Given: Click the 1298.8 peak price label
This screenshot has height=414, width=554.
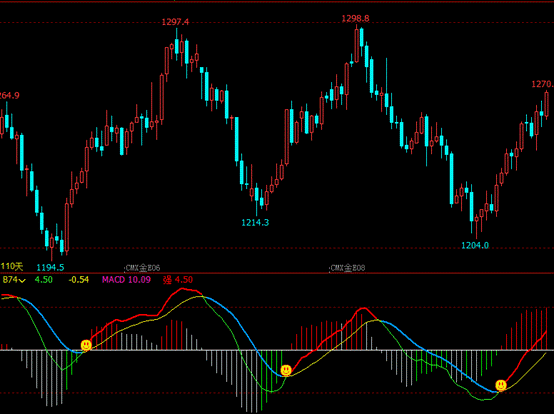Looking at the screenshot, I should 355,18.
